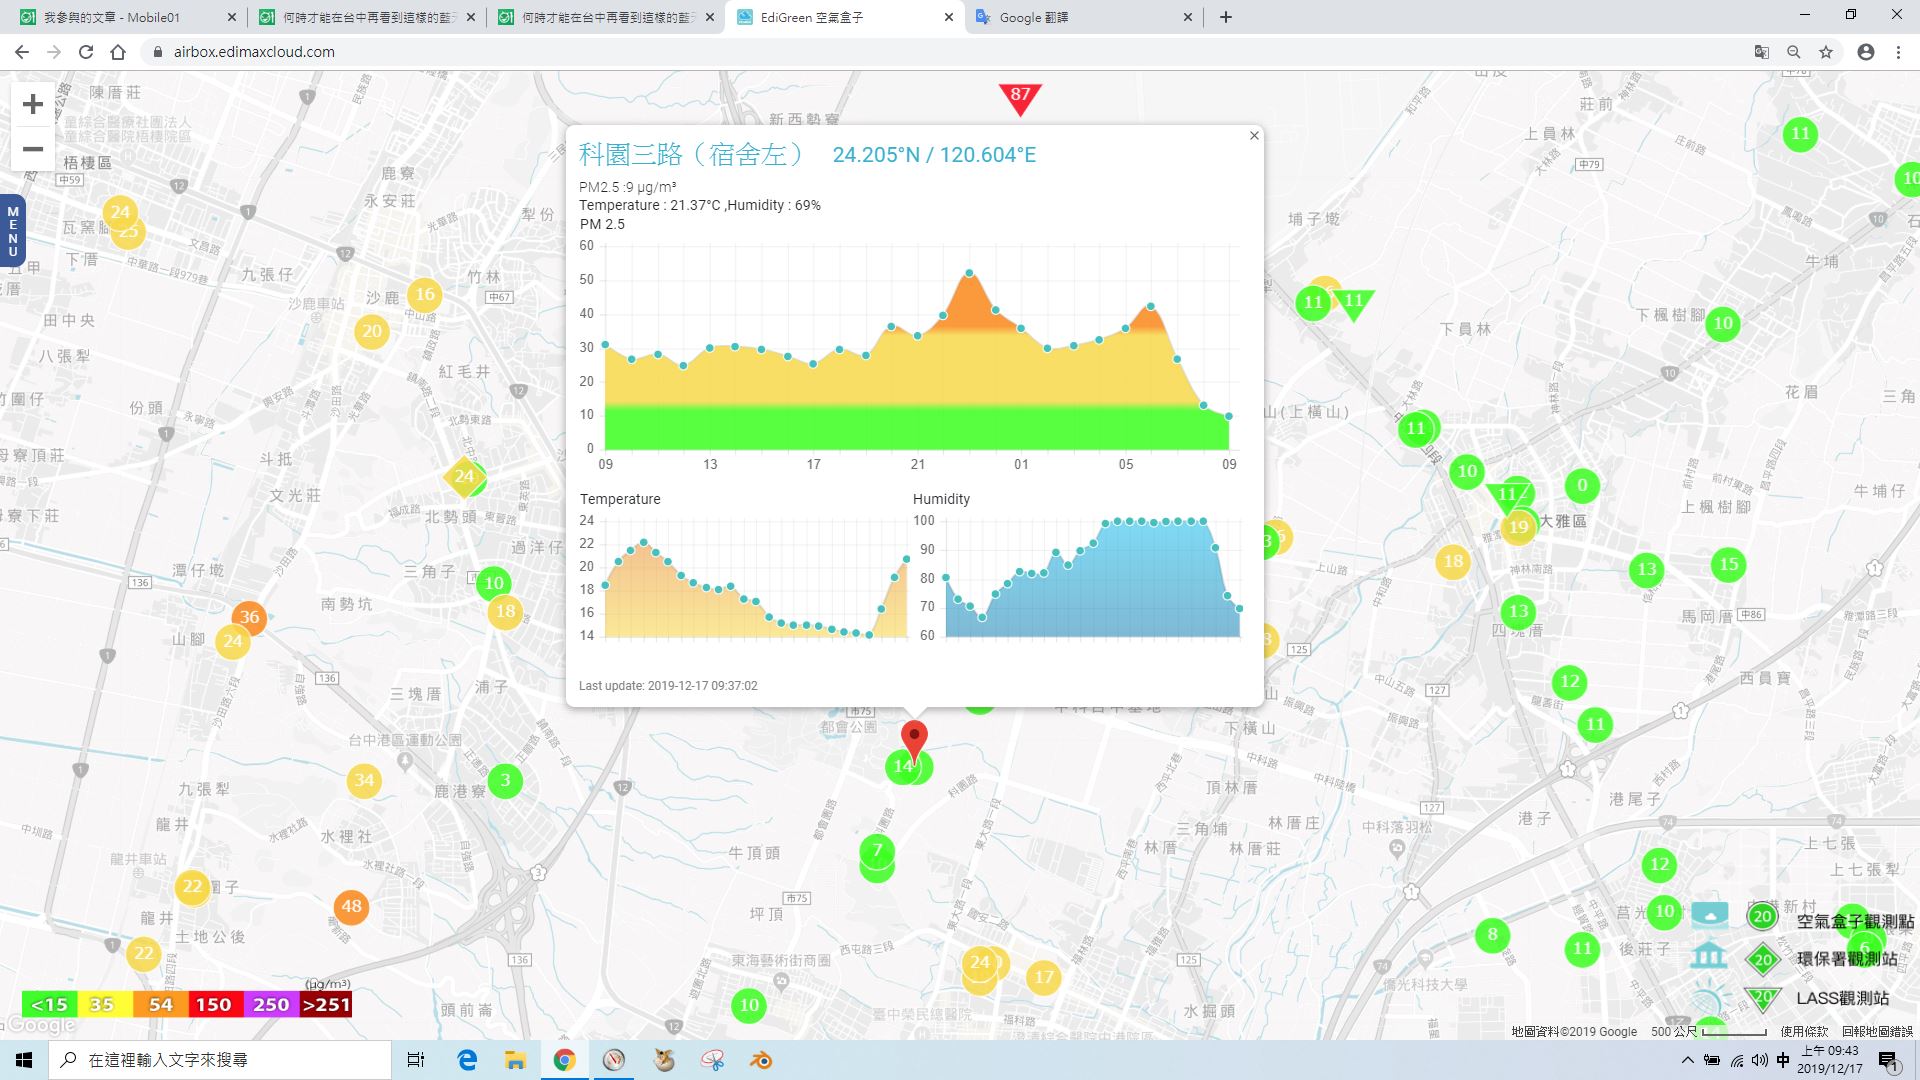Click the PM2.5 peak data point
This screenshot has height=1080, width=1920.
point(969,272)
